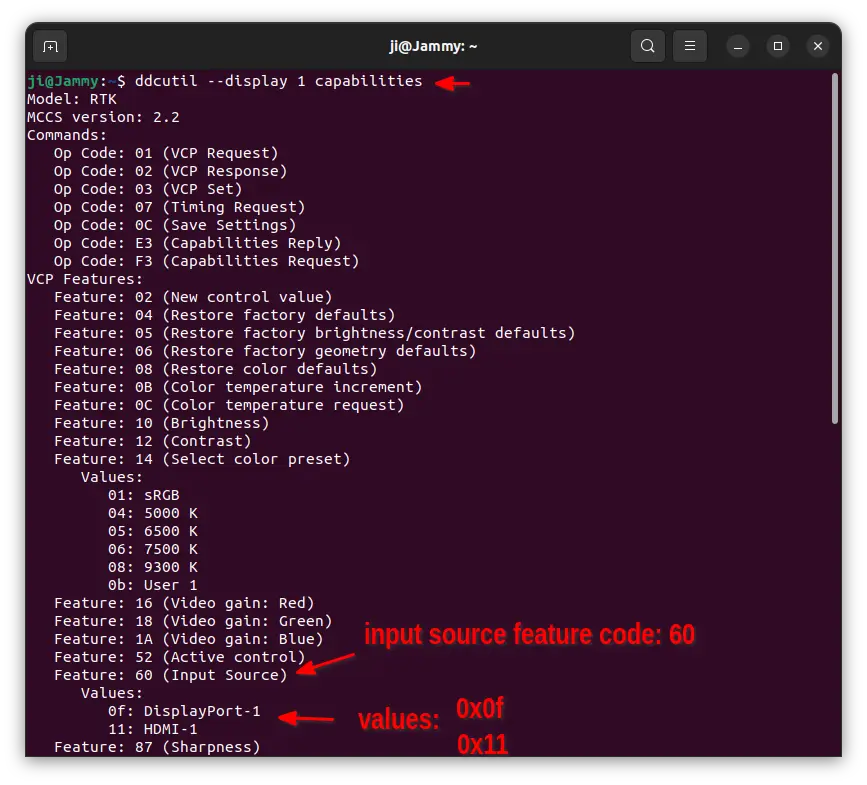
Task: Click Feature: 05 brightness/contrast defaults line
Action: pyautogui.click(x=315, y=333)
